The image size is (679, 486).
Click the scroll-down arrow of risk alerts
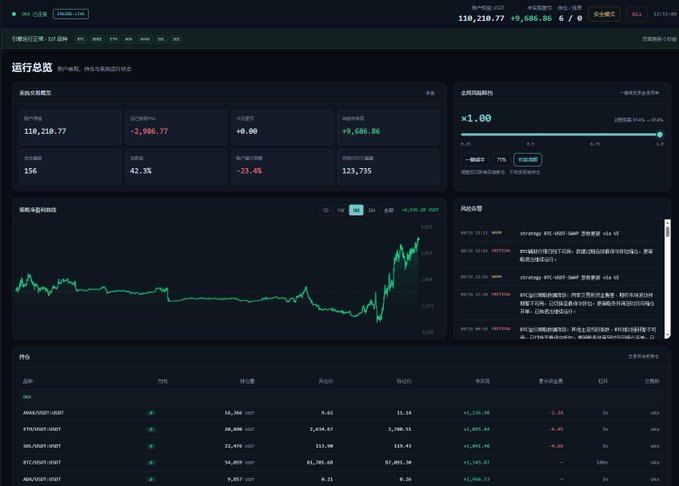[x=667, y=335]
